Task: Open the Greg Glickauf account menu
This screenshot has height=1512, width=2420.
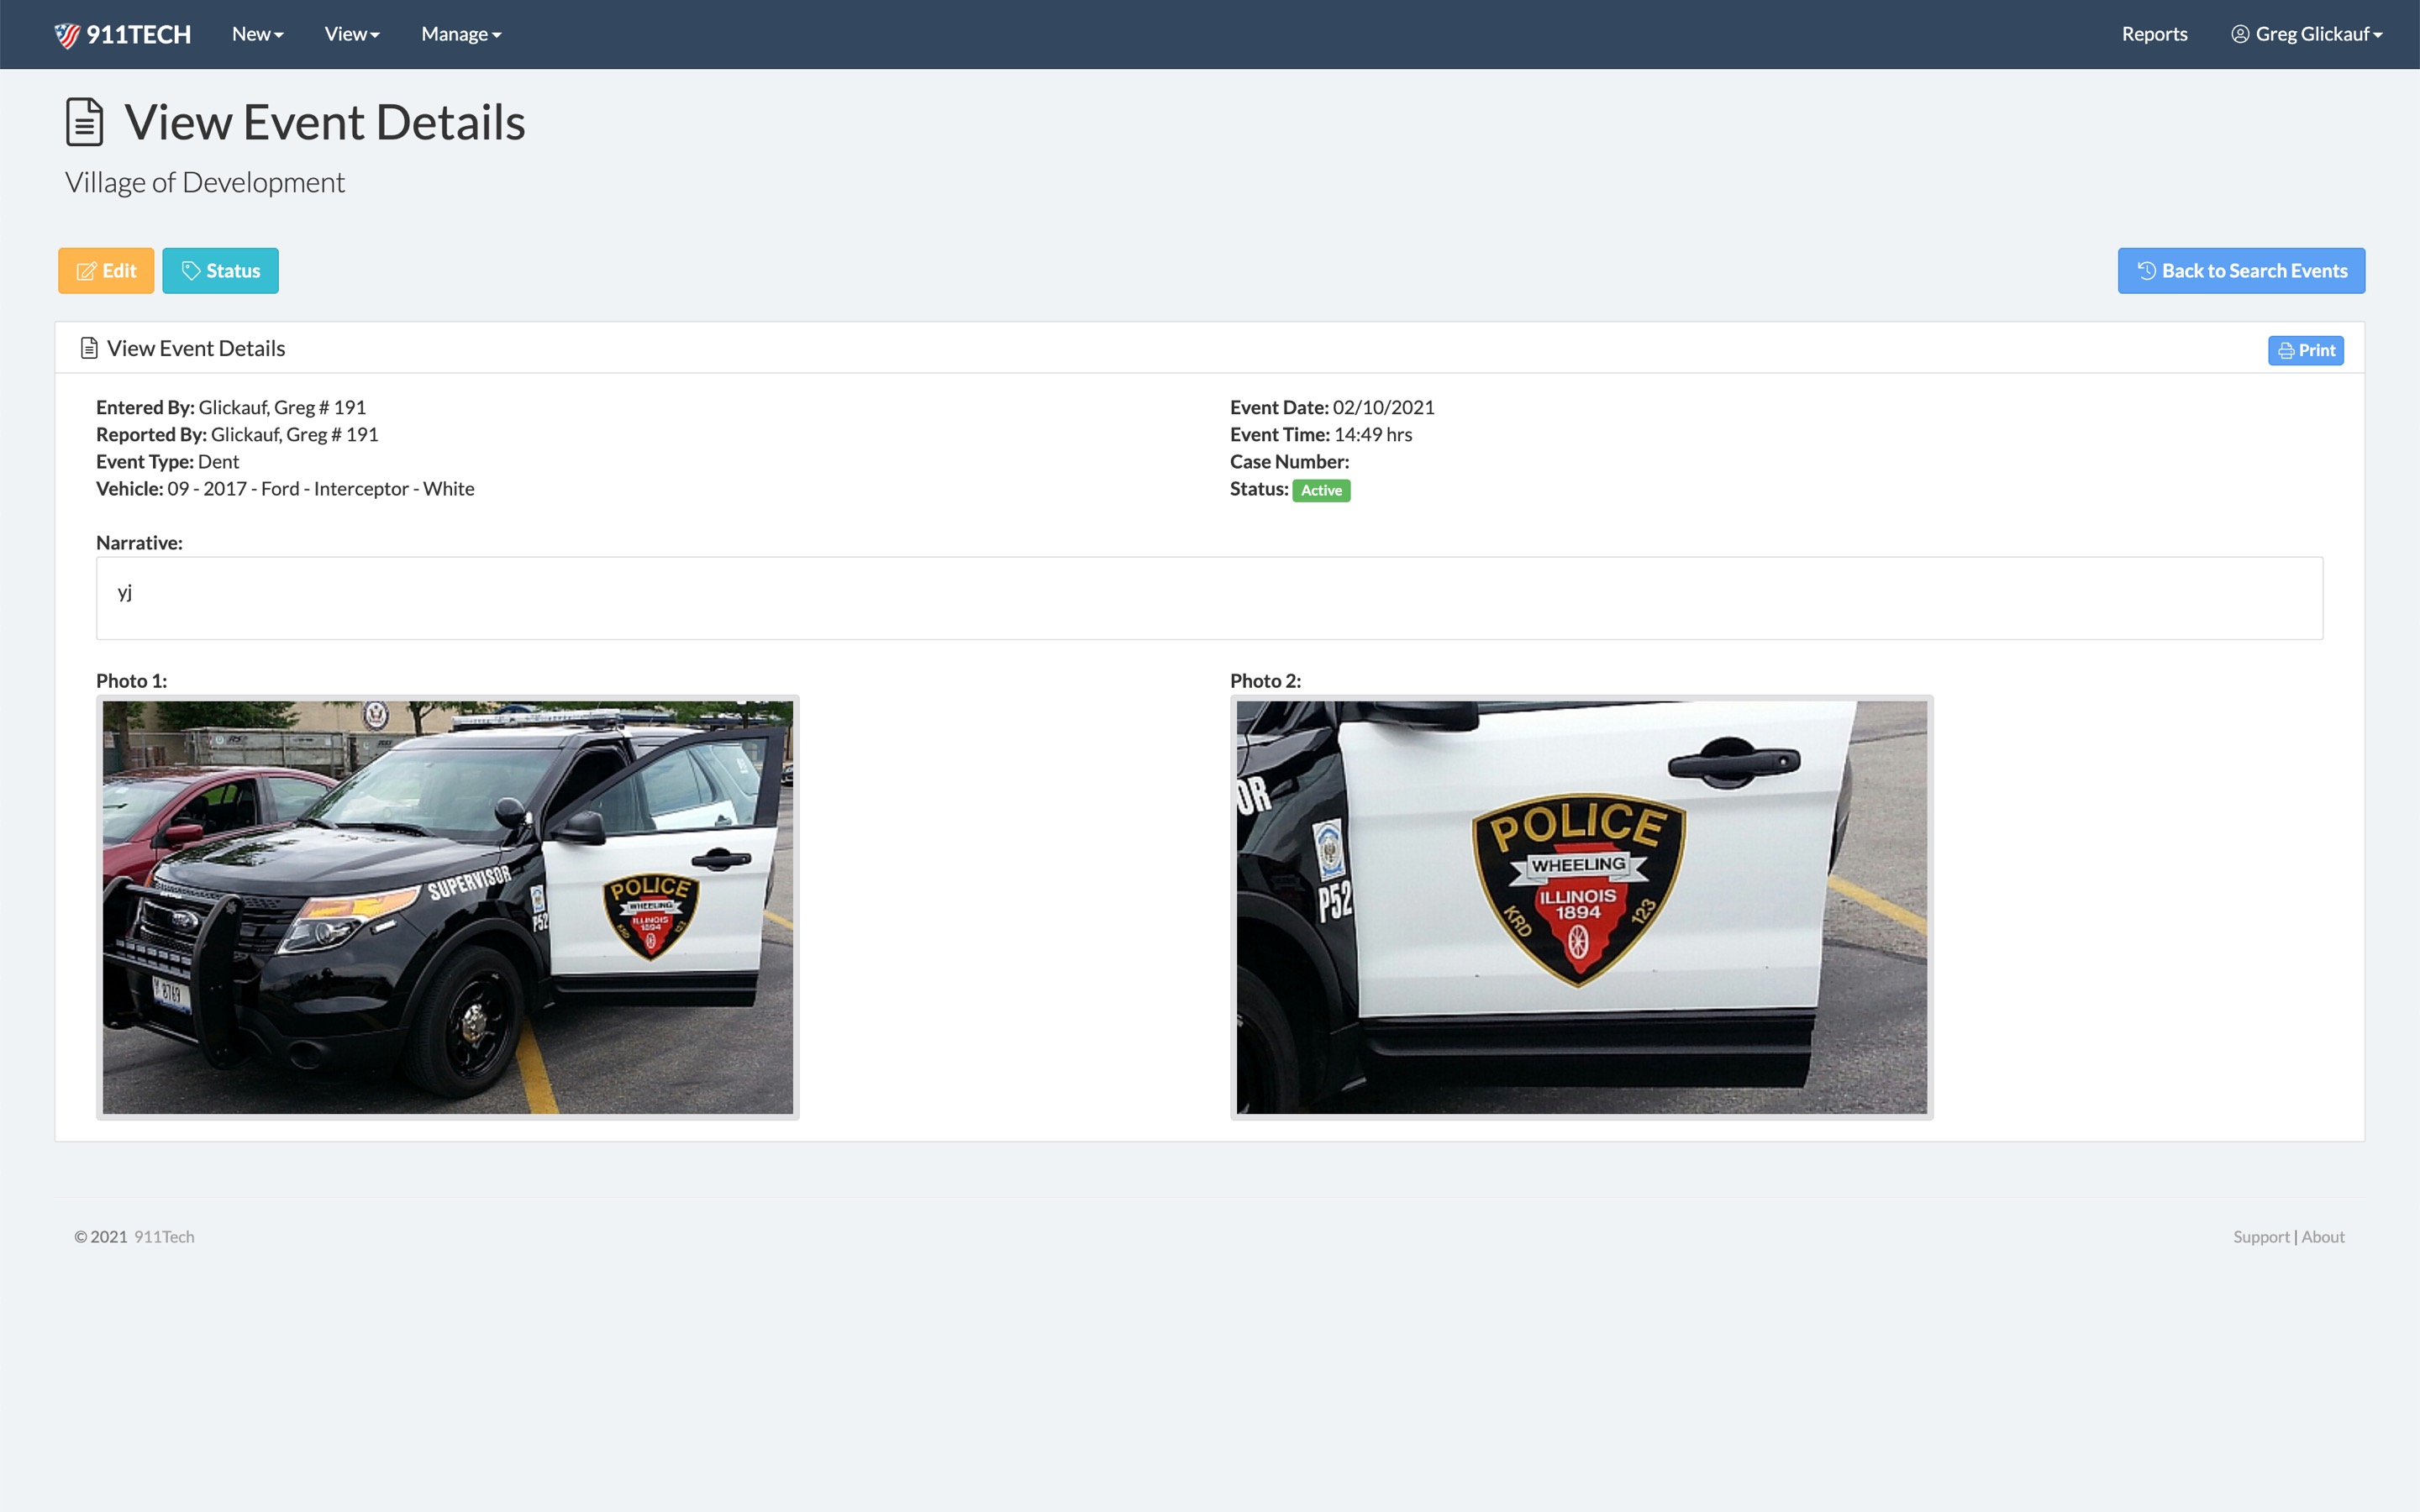Action: coord(2317,35)
